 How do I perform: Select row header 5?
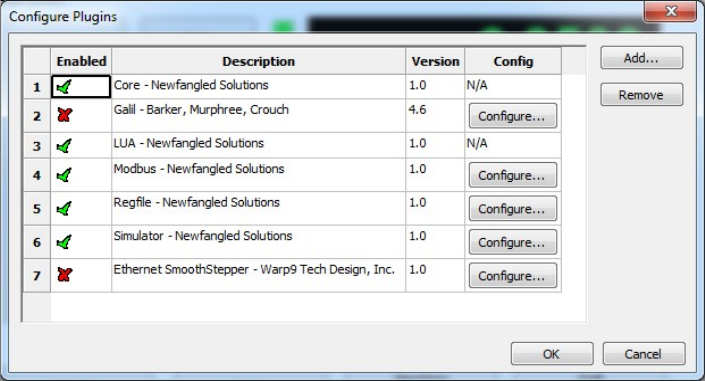(37, 209)
